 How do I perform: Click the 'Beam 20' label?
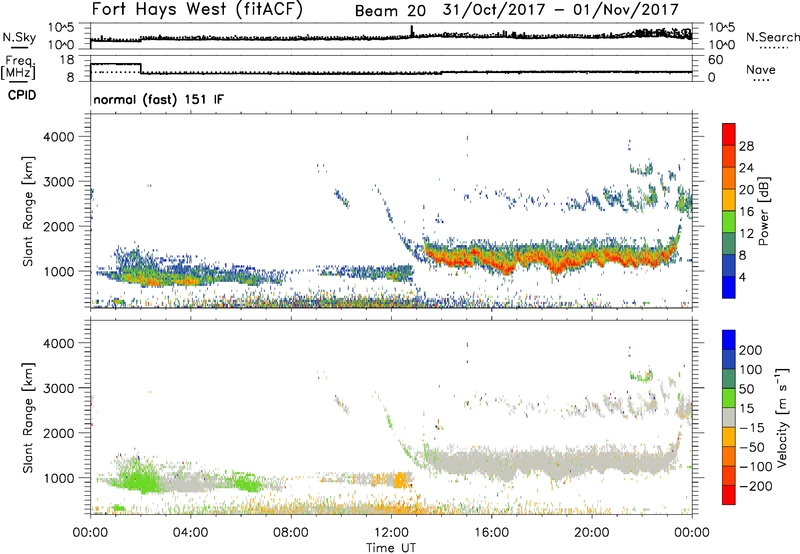pos(390,11)
